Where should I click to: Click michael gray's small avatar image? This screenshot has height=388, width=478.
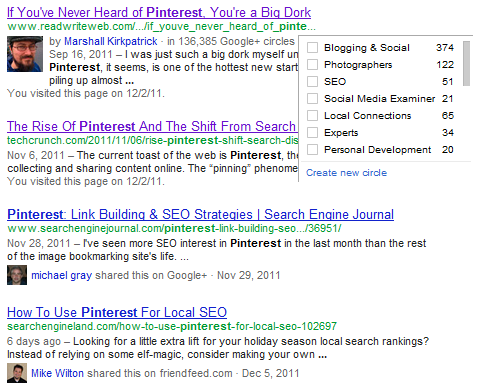17,275
